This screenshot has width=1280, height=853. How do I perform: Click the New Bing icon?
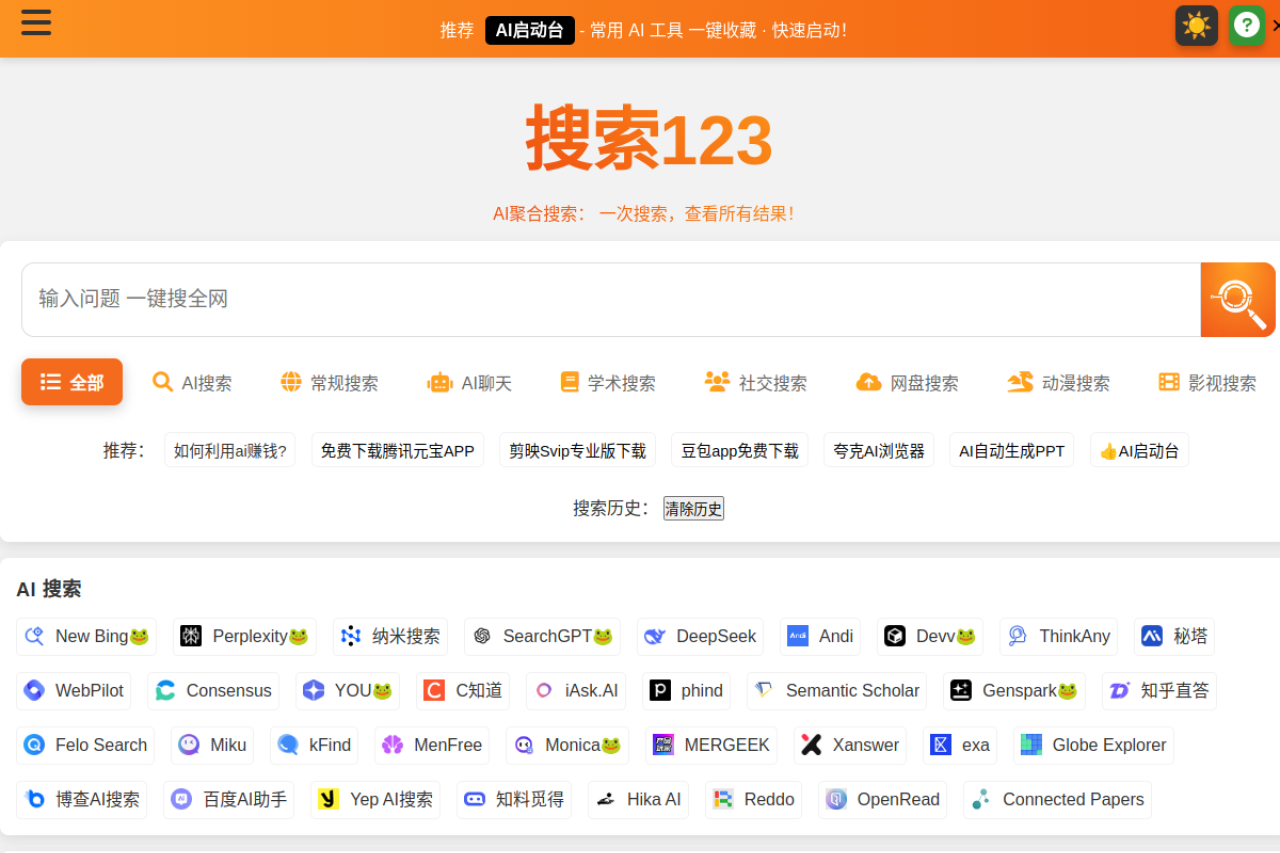pos(35,636)
